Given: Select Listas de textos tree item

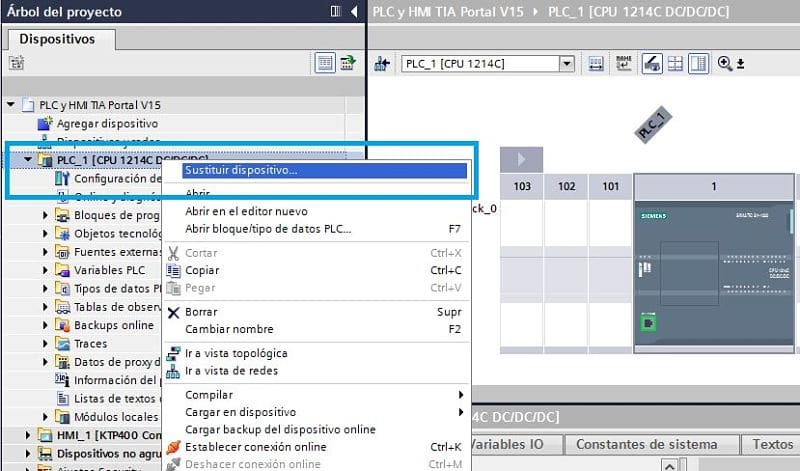Looking at the screenshot, I should (x=117, y=399).
